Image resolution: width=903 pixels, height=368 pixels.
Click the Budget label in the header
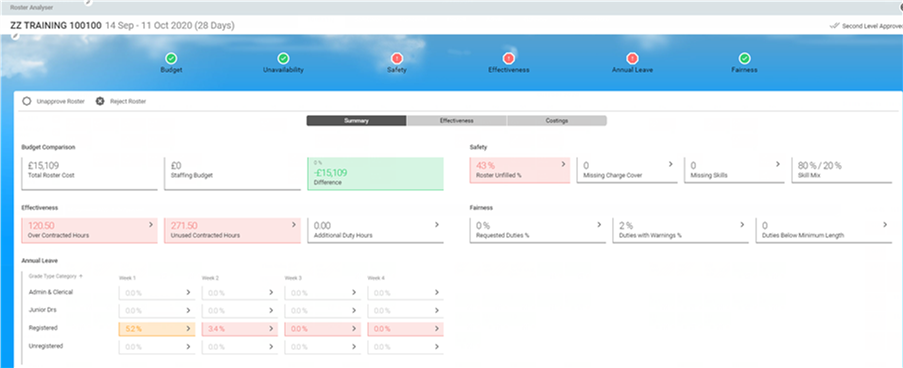click(171, 70)
